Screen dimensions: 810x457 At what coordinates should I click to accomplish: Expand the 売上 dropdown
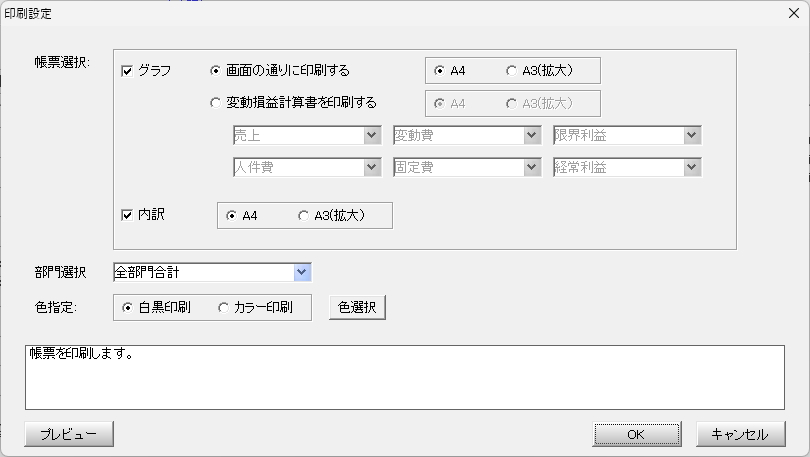[371, 135]
